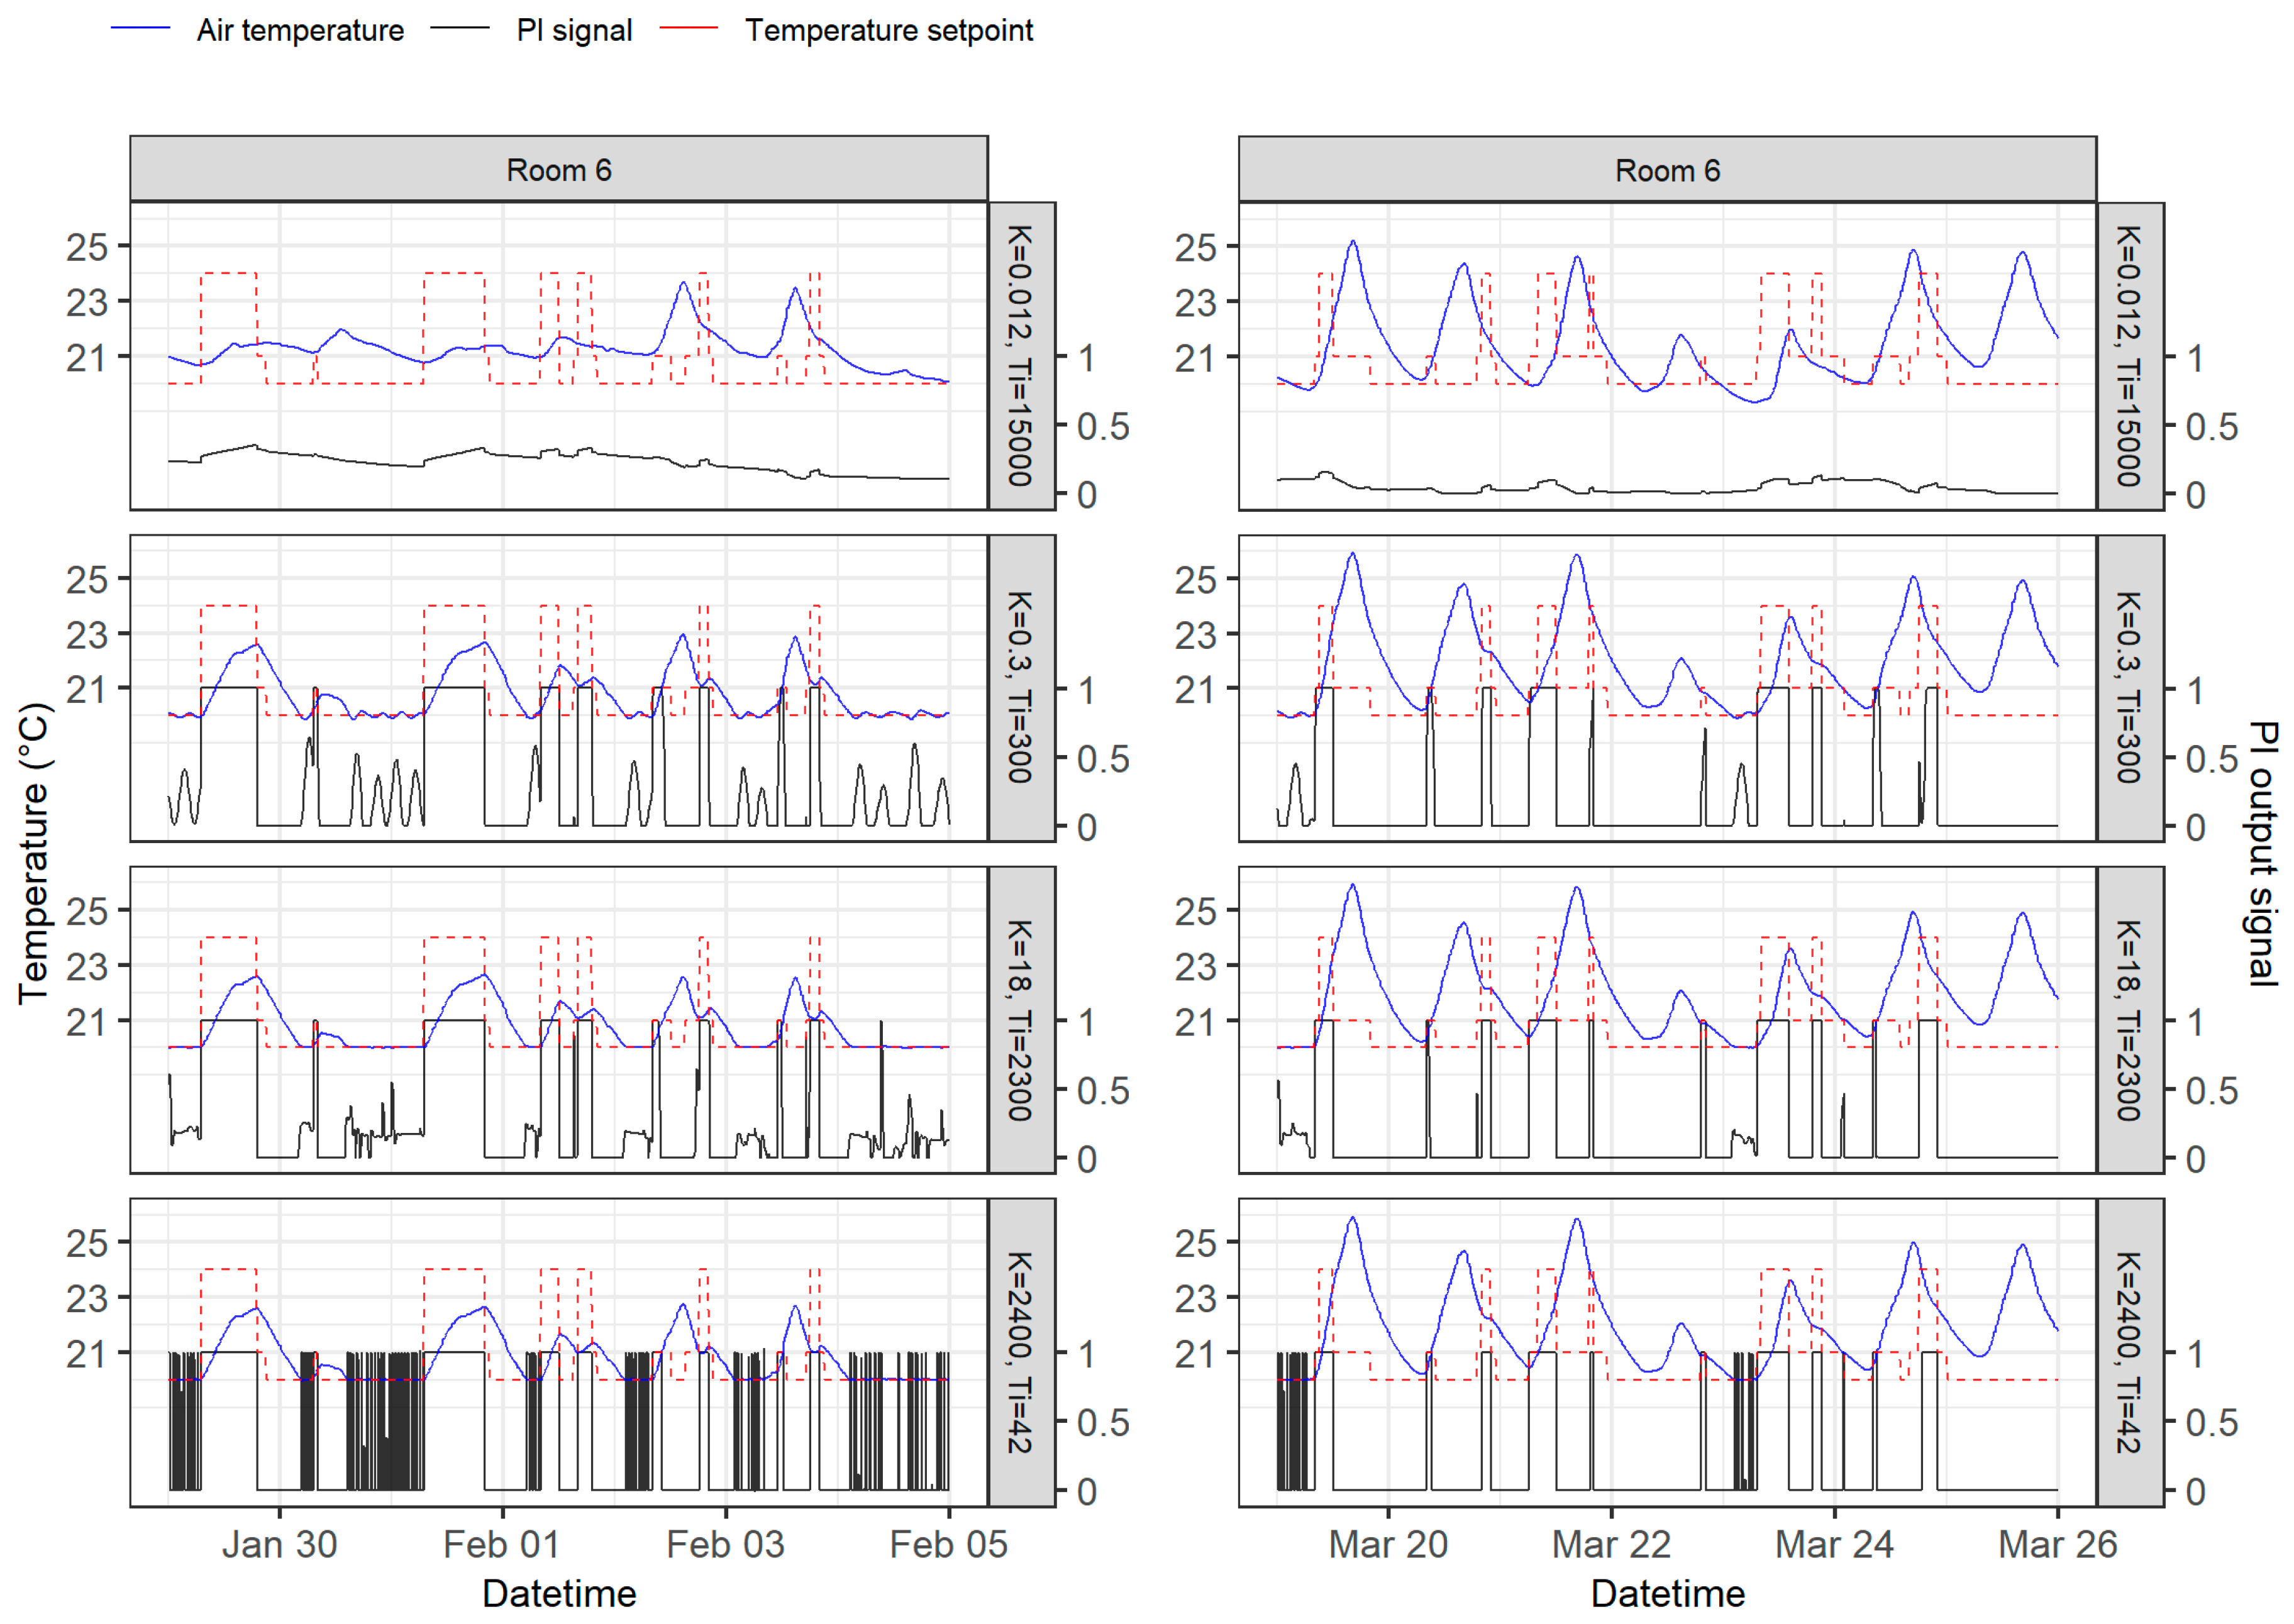Click the Mar 22 x-axis tick label
The image size is (2294, 1624).
click(x=1611, y=1544)
